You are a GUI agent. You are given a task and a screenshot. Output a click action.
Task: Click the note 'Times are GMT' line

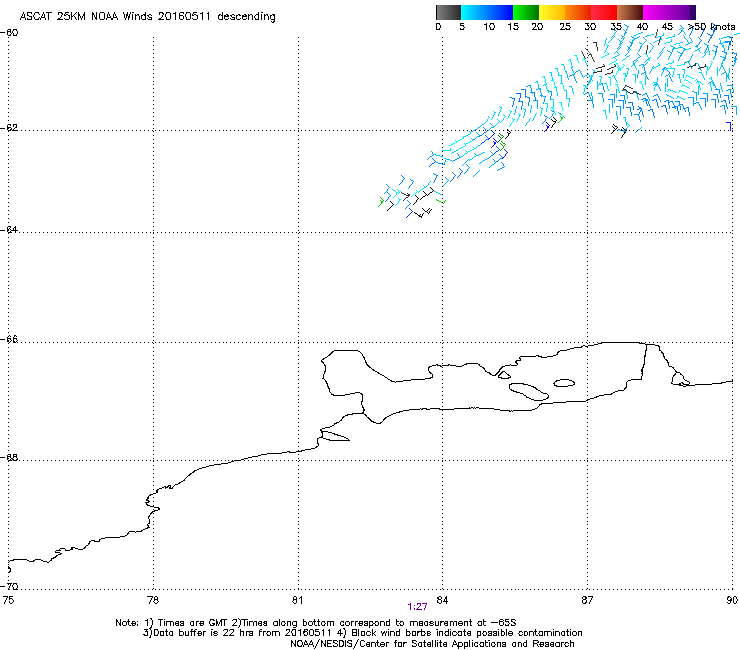tap(316, 623)
